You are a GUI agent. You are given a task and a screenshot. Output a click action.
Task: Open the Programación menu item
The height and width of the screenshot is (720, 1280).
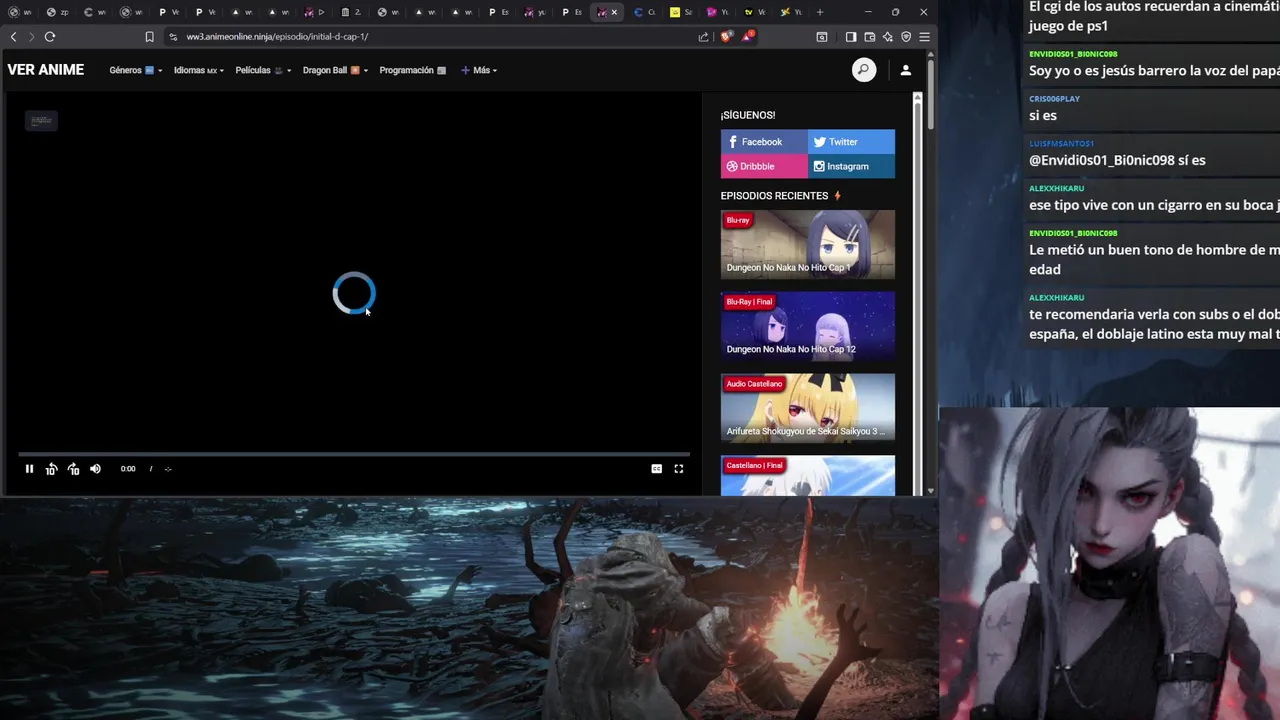coord(412,70)
